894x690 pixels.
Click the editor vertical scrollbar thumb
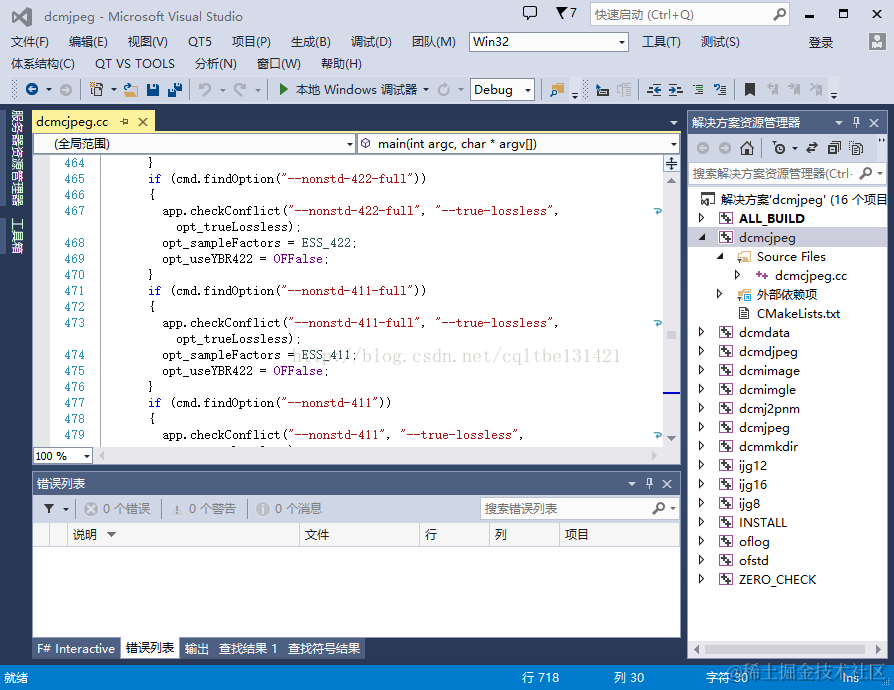[x=671, y=335]
